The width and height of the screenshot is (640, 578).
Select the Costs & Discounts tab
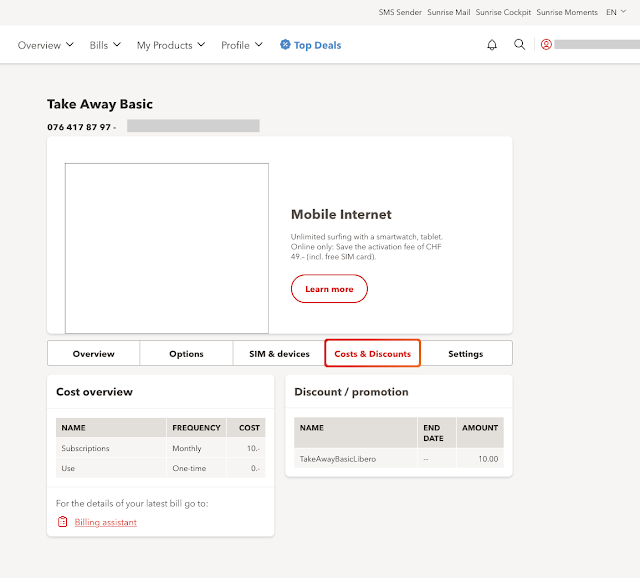tap(372, 354)
